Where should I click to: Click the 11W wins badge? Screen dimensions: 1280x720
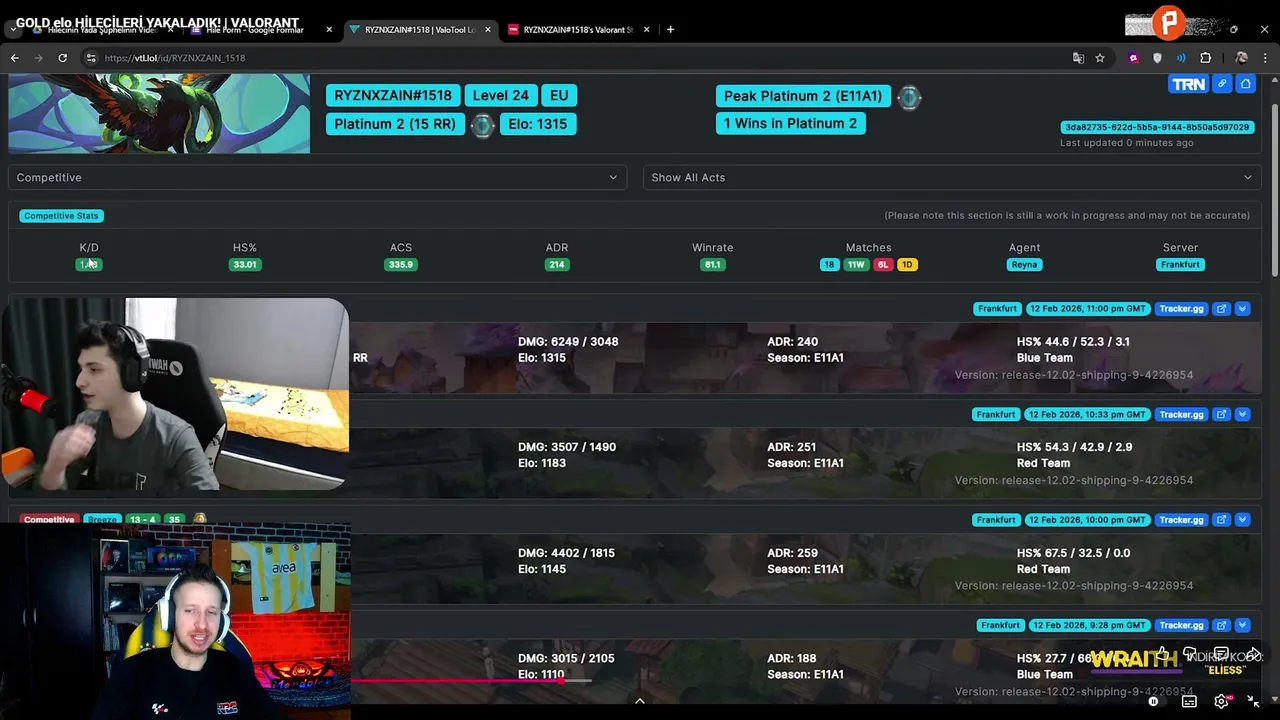[x=856, y=265]
